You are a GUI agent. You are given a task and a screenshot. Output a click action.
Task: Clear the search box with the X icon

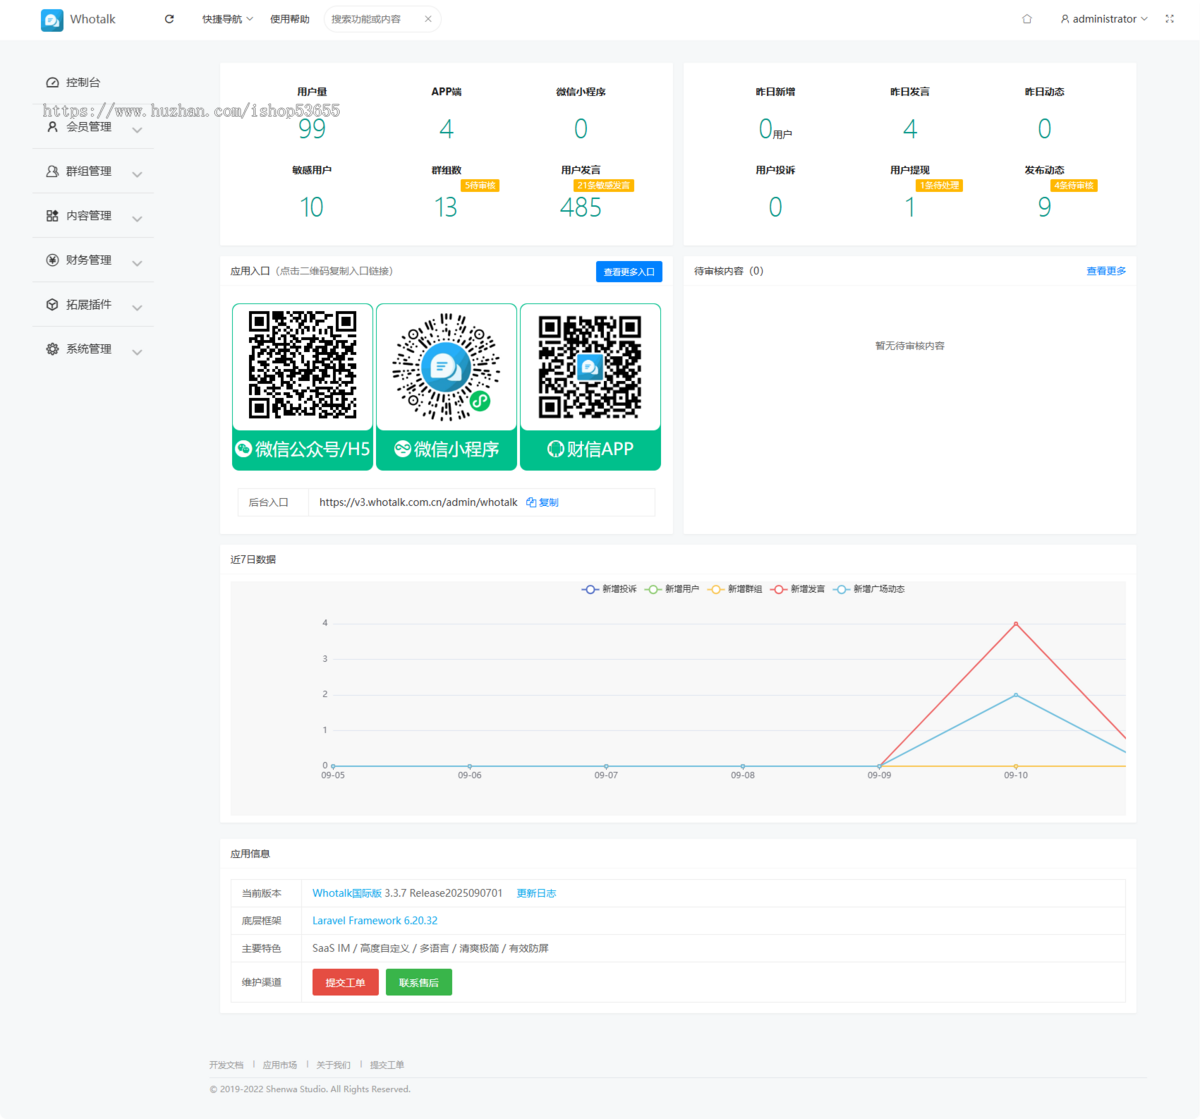coord(428,19)
